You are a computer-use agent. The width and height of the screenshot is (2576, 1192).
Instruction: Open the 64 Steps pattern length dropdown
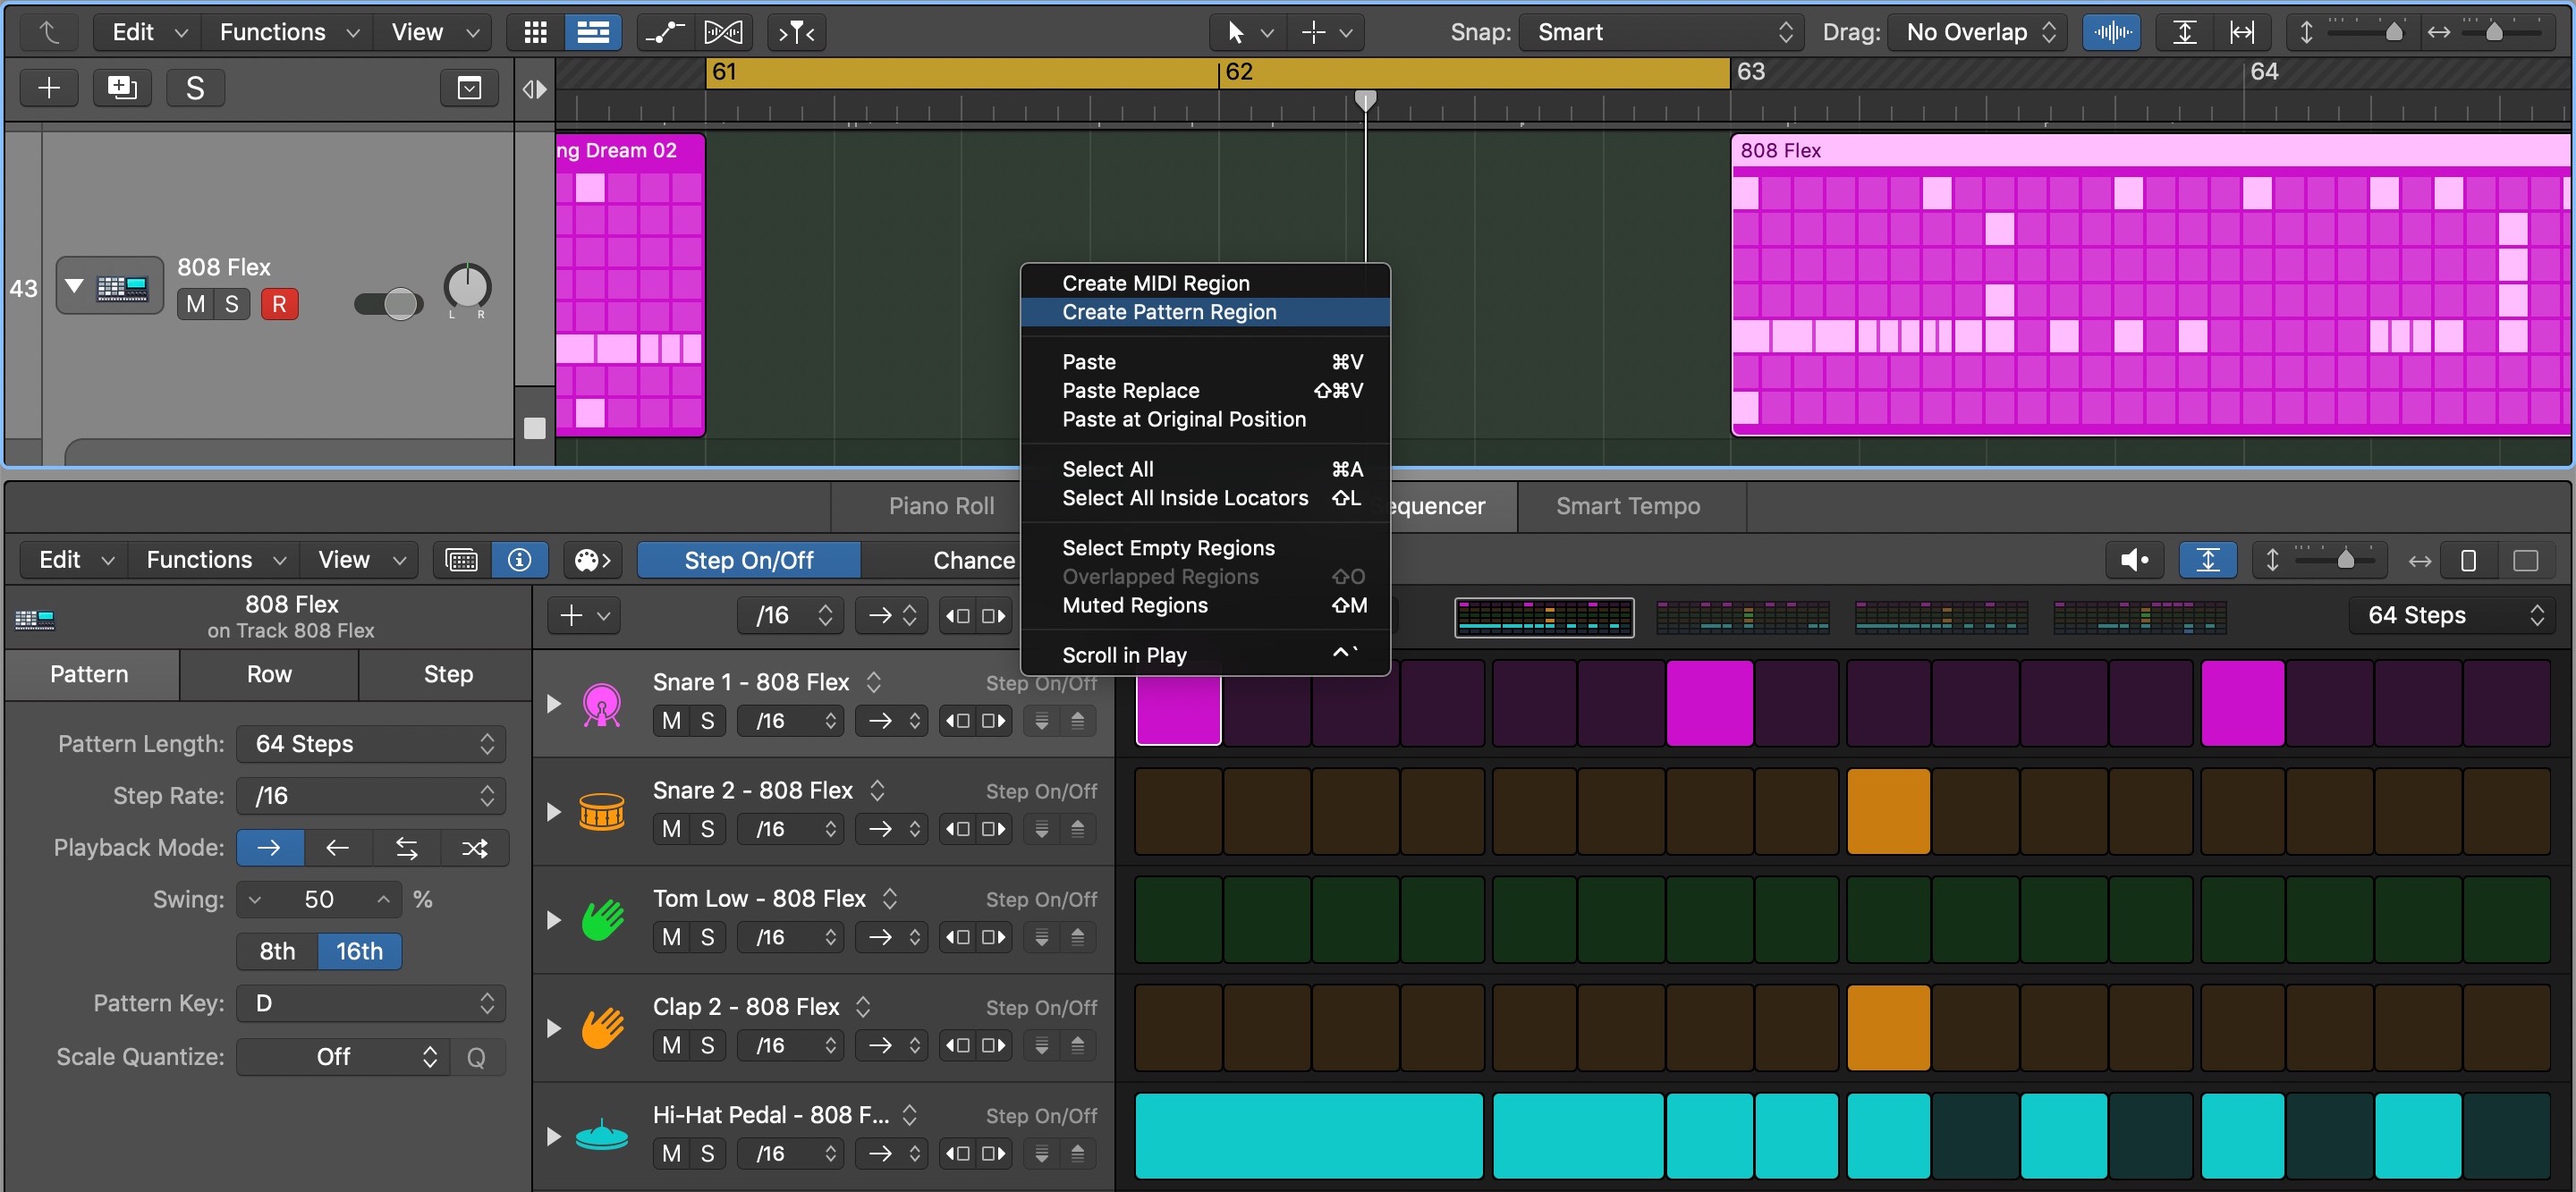pyautogui.click(x=370, y=743)
